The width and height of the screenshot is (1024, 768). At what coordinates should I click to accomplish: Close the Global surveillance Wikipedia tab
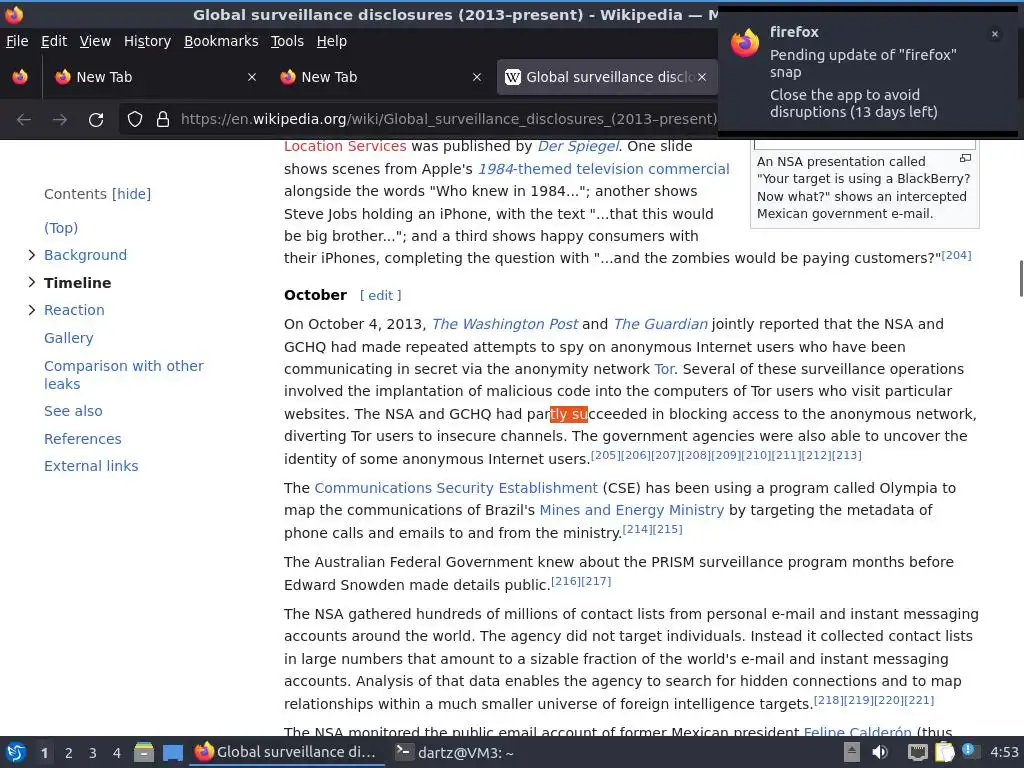[x=701, y=77]
